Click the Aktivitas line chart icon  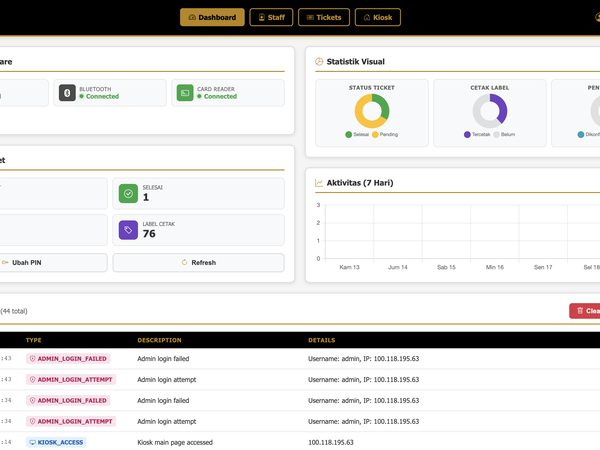(319, 183)
